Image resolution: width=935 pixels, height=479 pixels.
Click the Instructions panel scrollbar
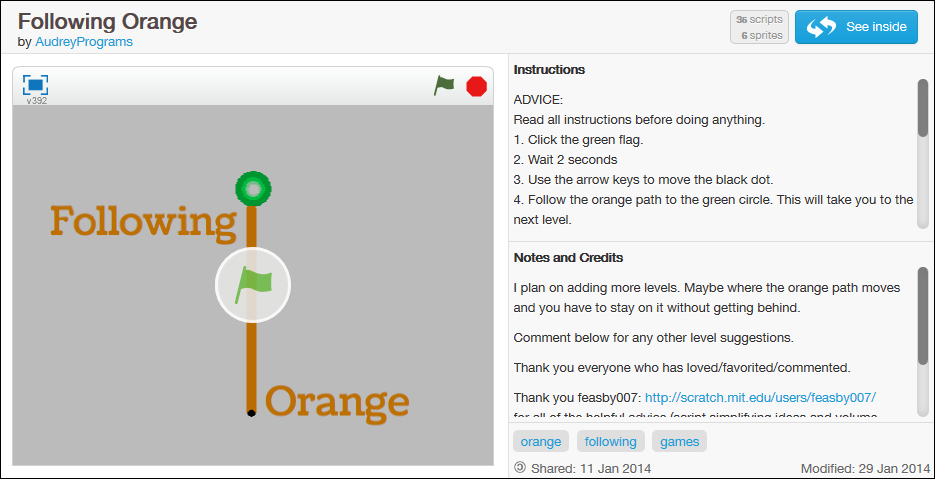click(x=922, y=108)
